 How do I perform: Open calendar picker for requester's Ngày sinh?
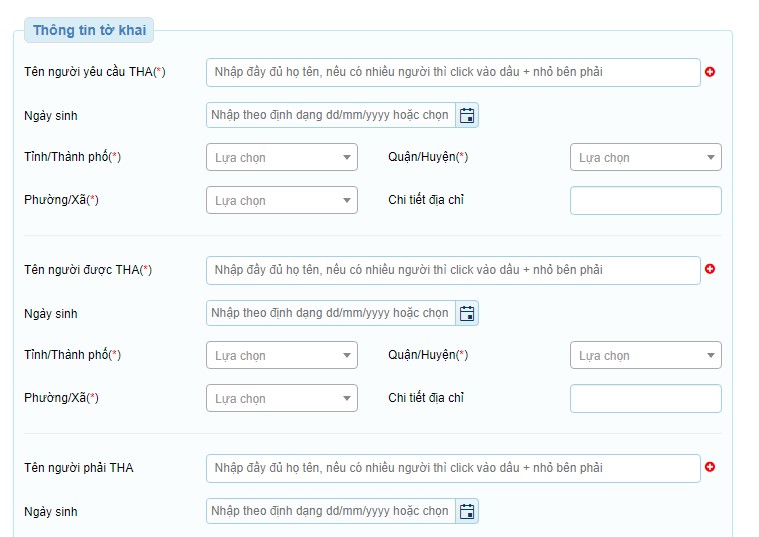tap(467, 115)
